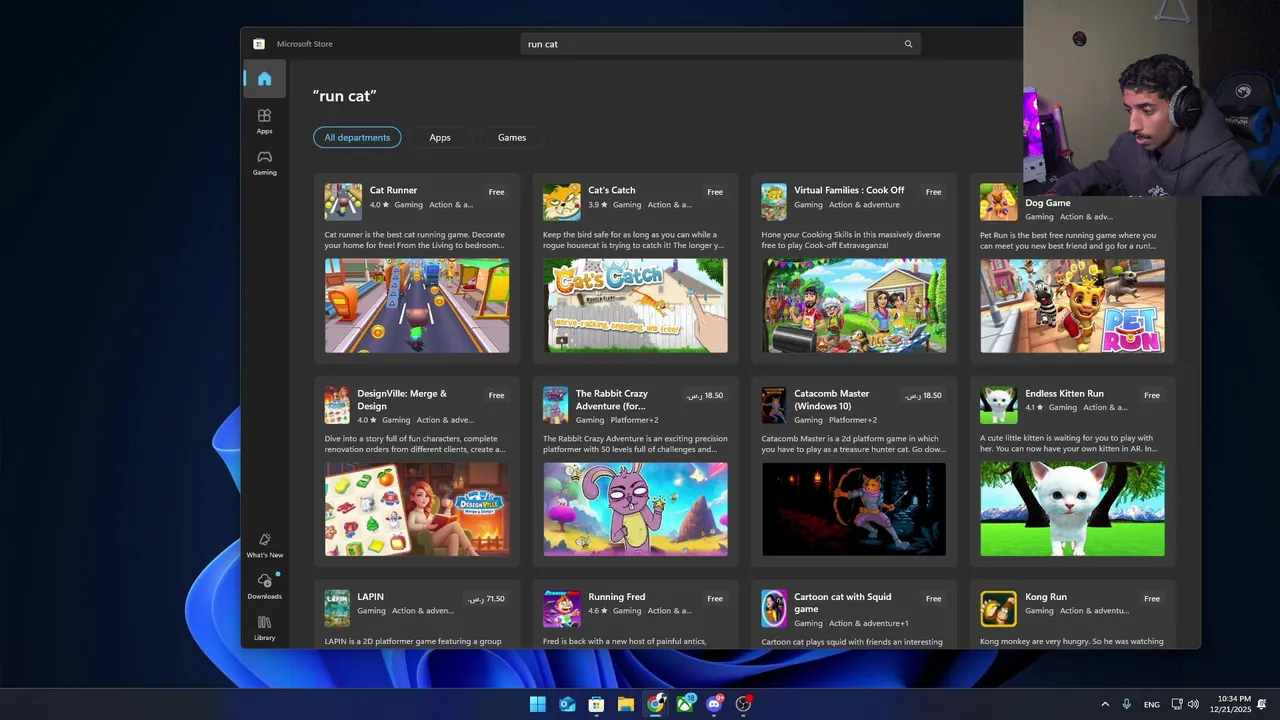1280x720 pixels.
Task: Open Discord from the taskbar
Action: pyautogui.click(x=714, y=704)
